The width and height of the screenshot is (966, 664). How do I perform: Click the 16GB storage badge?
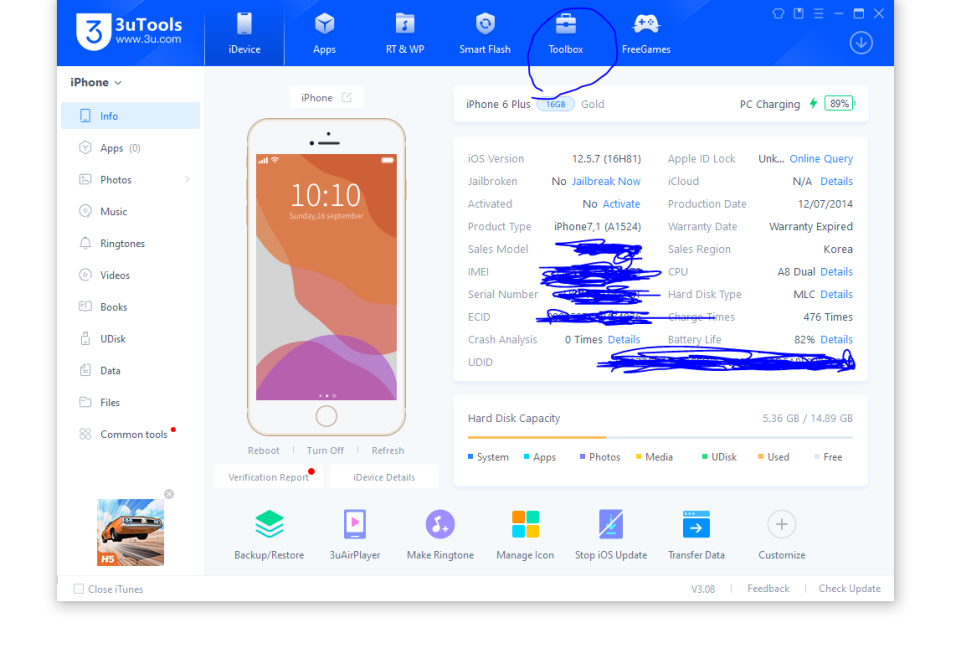pyautogui.click(x=556, y=104)
